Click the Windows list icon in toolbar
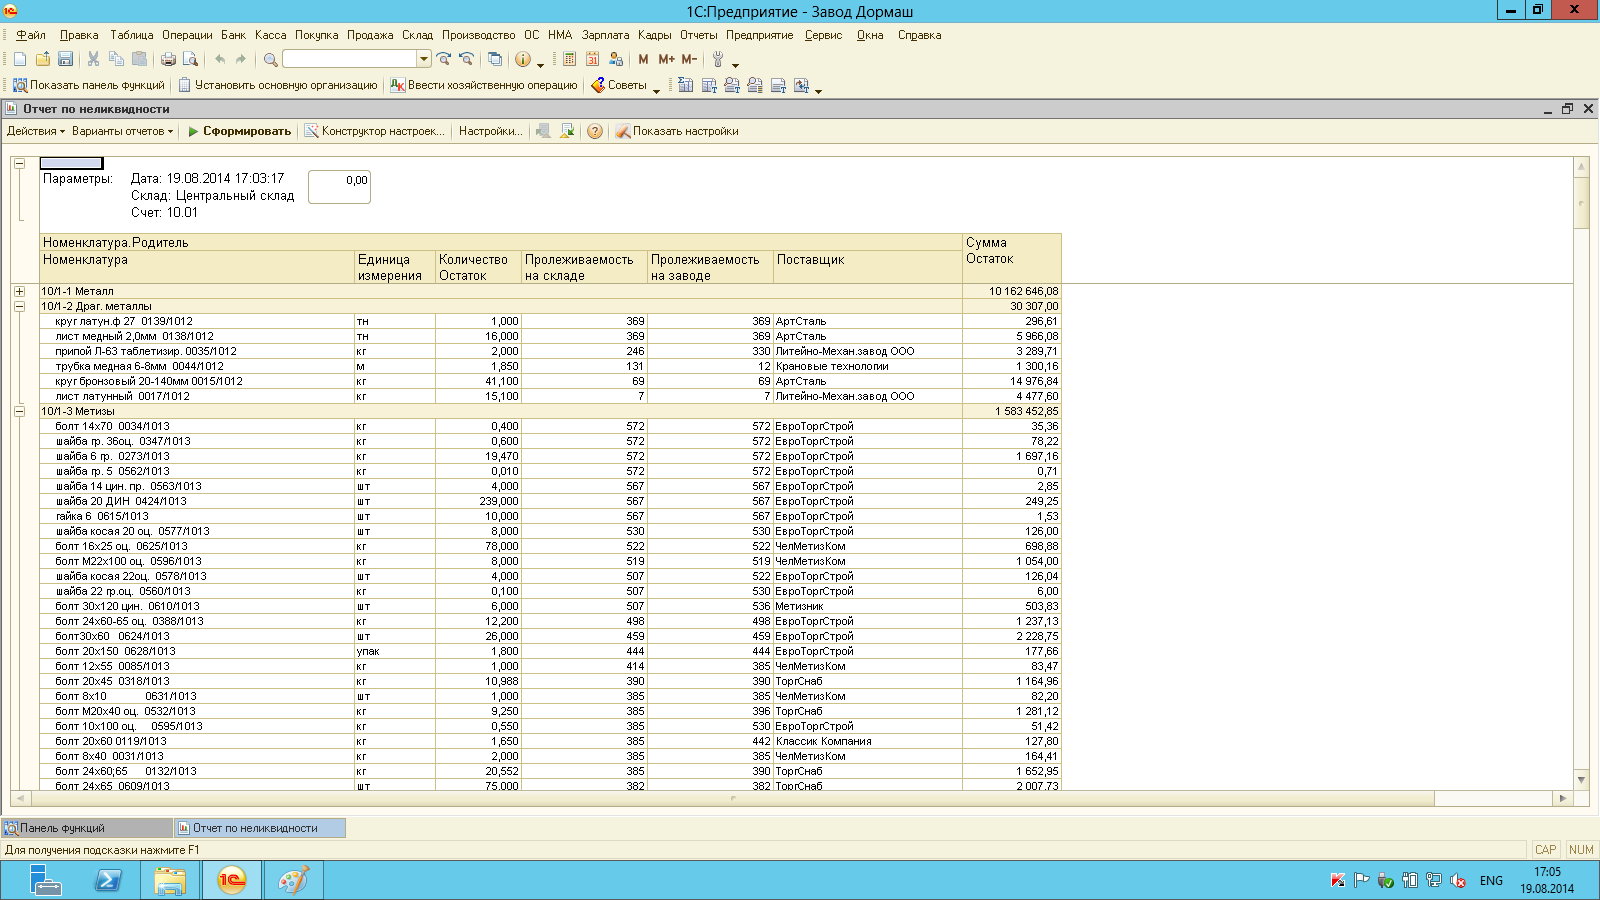Image resolution: width=1600 pixels, height=900 pixels. pyautogui.click(x=495, y=60)
